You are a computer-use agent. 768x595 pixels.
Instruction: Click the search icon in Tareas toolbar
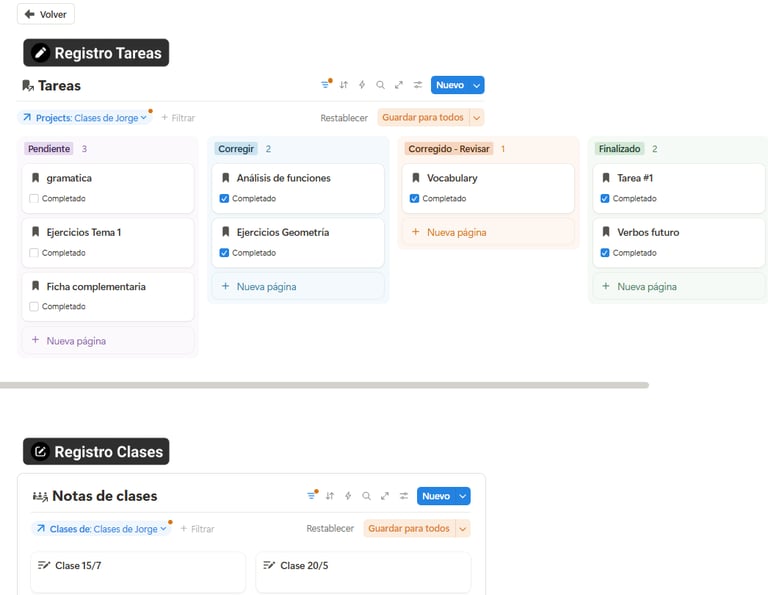(380, 85)
